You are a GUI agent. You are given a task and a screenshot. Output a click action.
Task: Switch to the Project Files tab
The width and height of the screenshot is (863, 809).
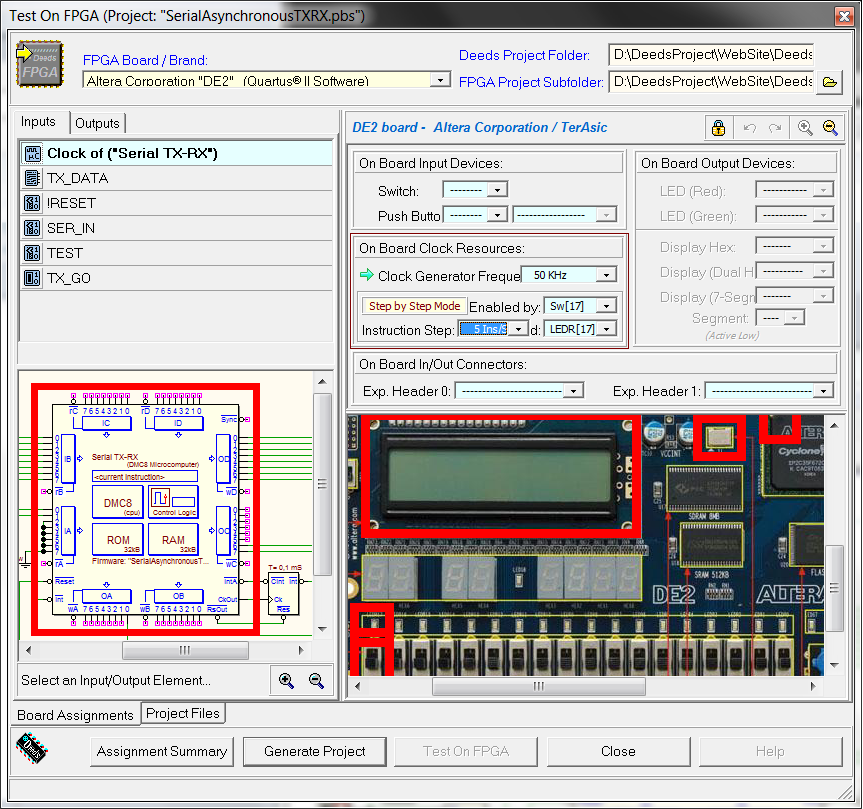pyautogui.click(x=183, y=713)
